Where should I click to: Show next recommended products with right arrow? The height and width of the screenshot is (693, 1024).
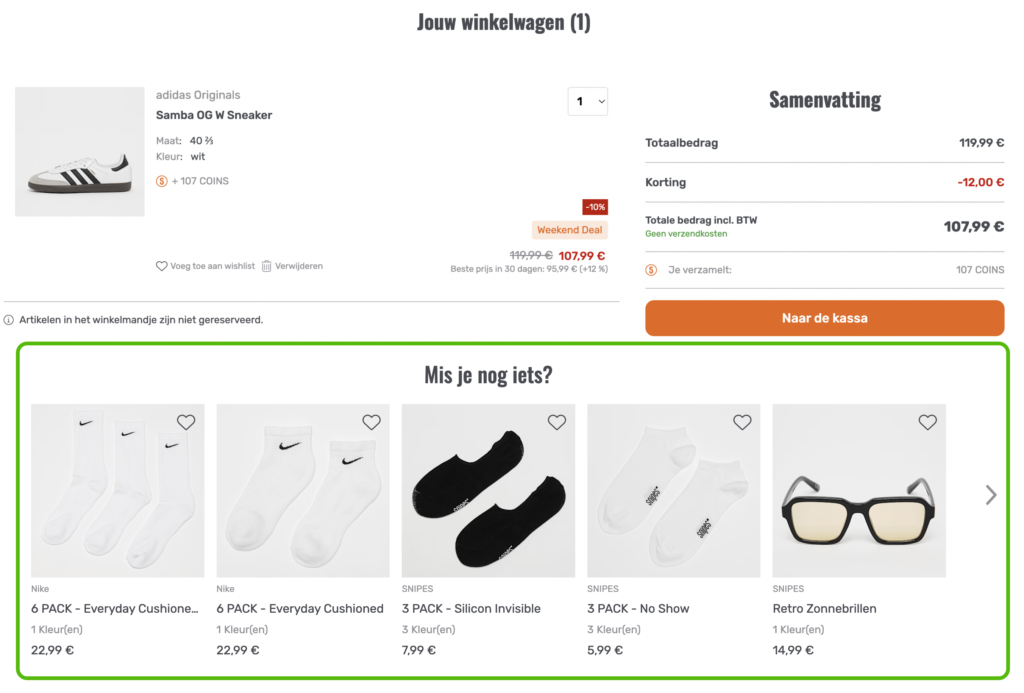(x=991, y=495)
